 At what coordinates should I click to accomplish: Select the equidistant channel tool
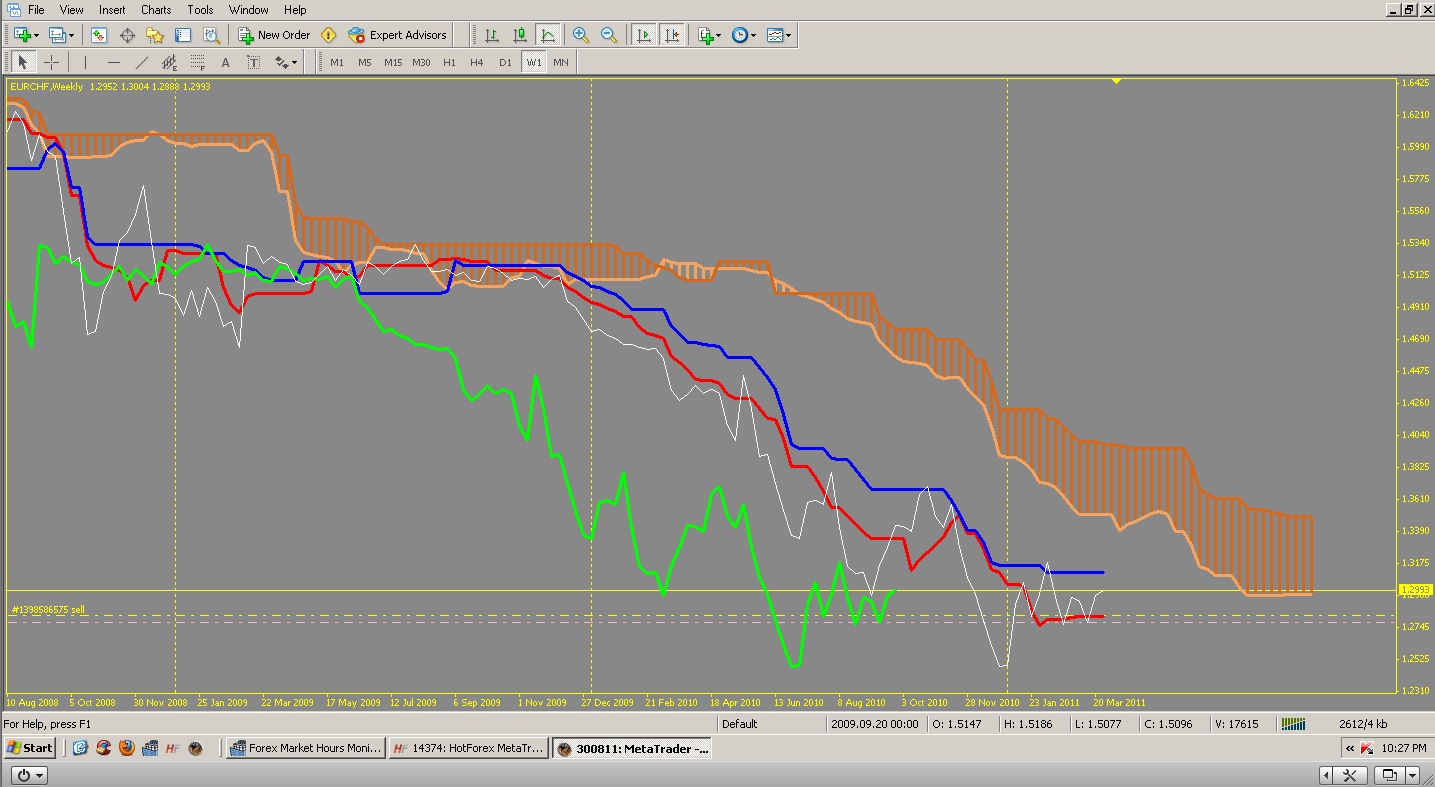click(x=170, y=62)
